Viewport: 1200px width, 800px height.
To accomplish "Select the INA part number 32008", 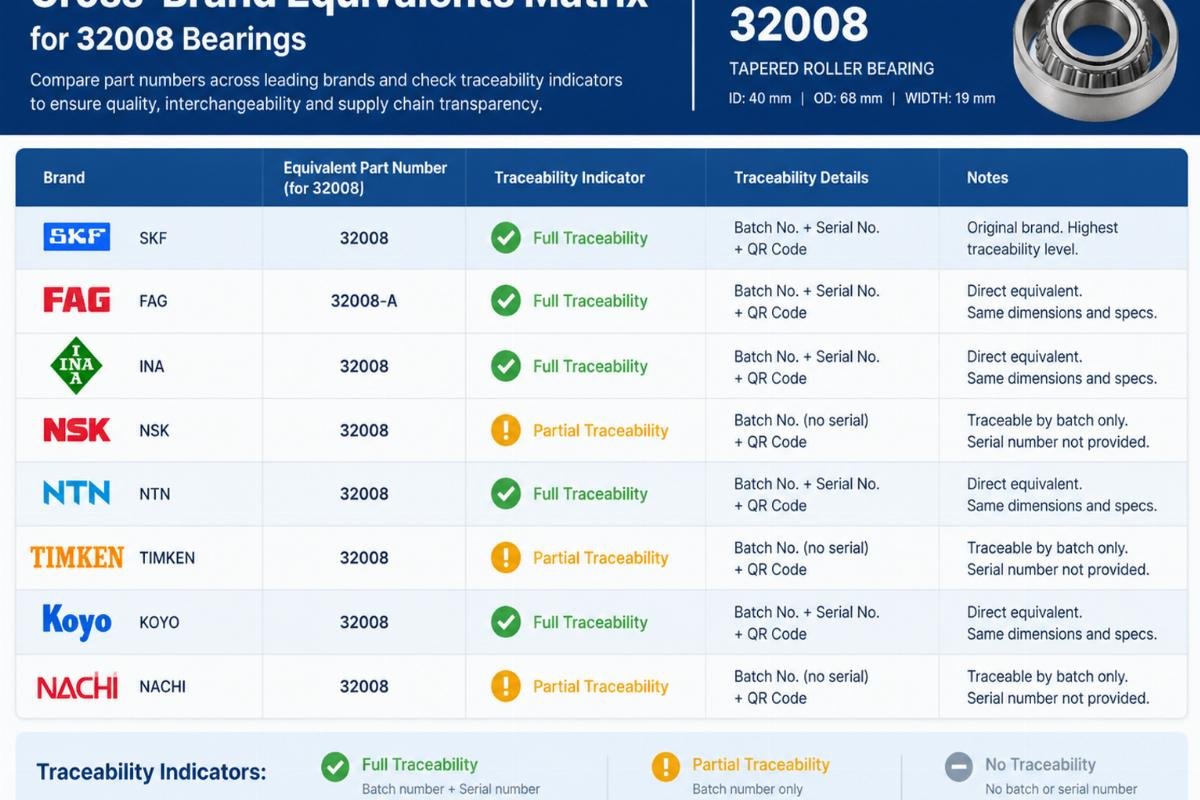I will click(x=364, y=366).
